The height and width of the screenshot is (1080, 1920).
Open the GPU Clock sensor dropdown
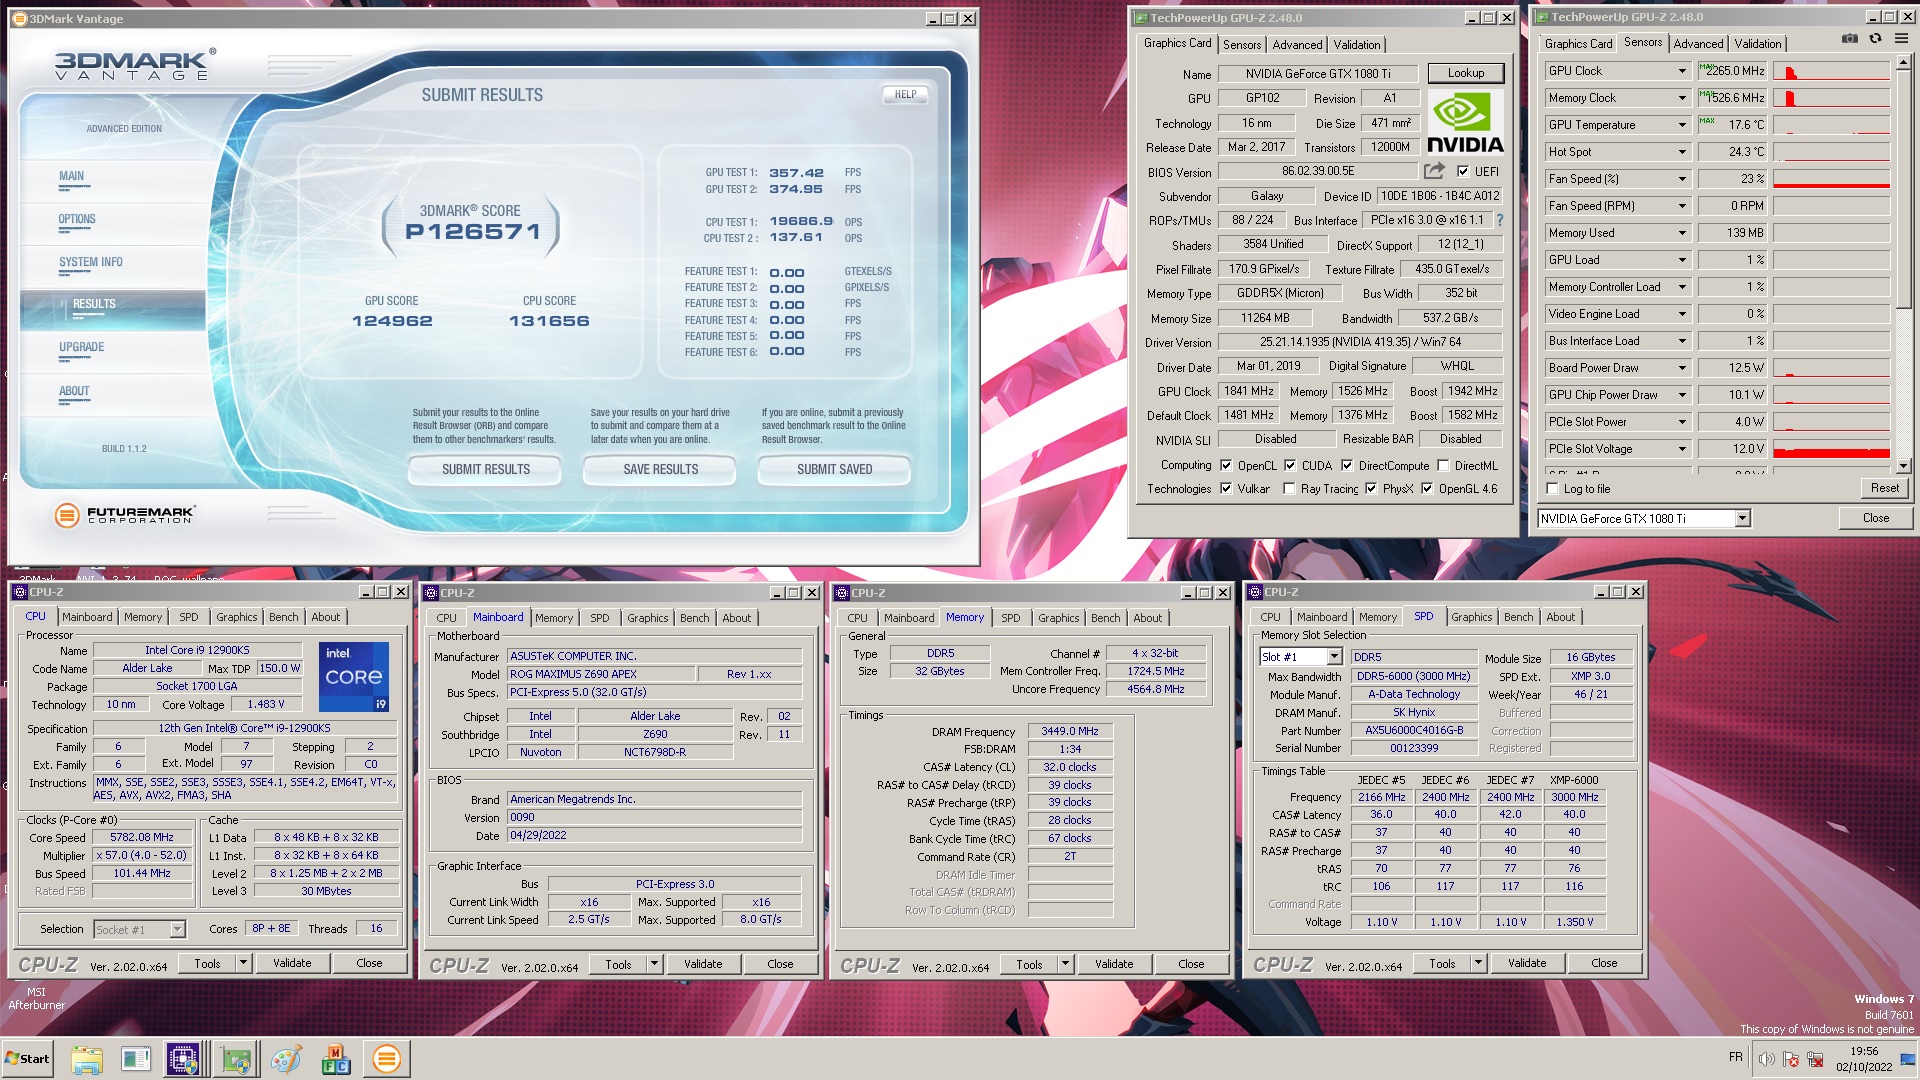[1682, 71]
